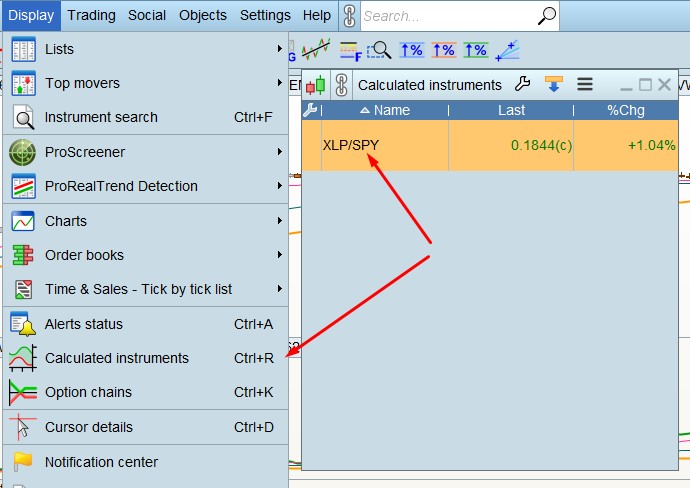Viewport: 690px width, 488px height.
Task: Open ProRealTrend Detection submenu
Action: coord(145,186)
